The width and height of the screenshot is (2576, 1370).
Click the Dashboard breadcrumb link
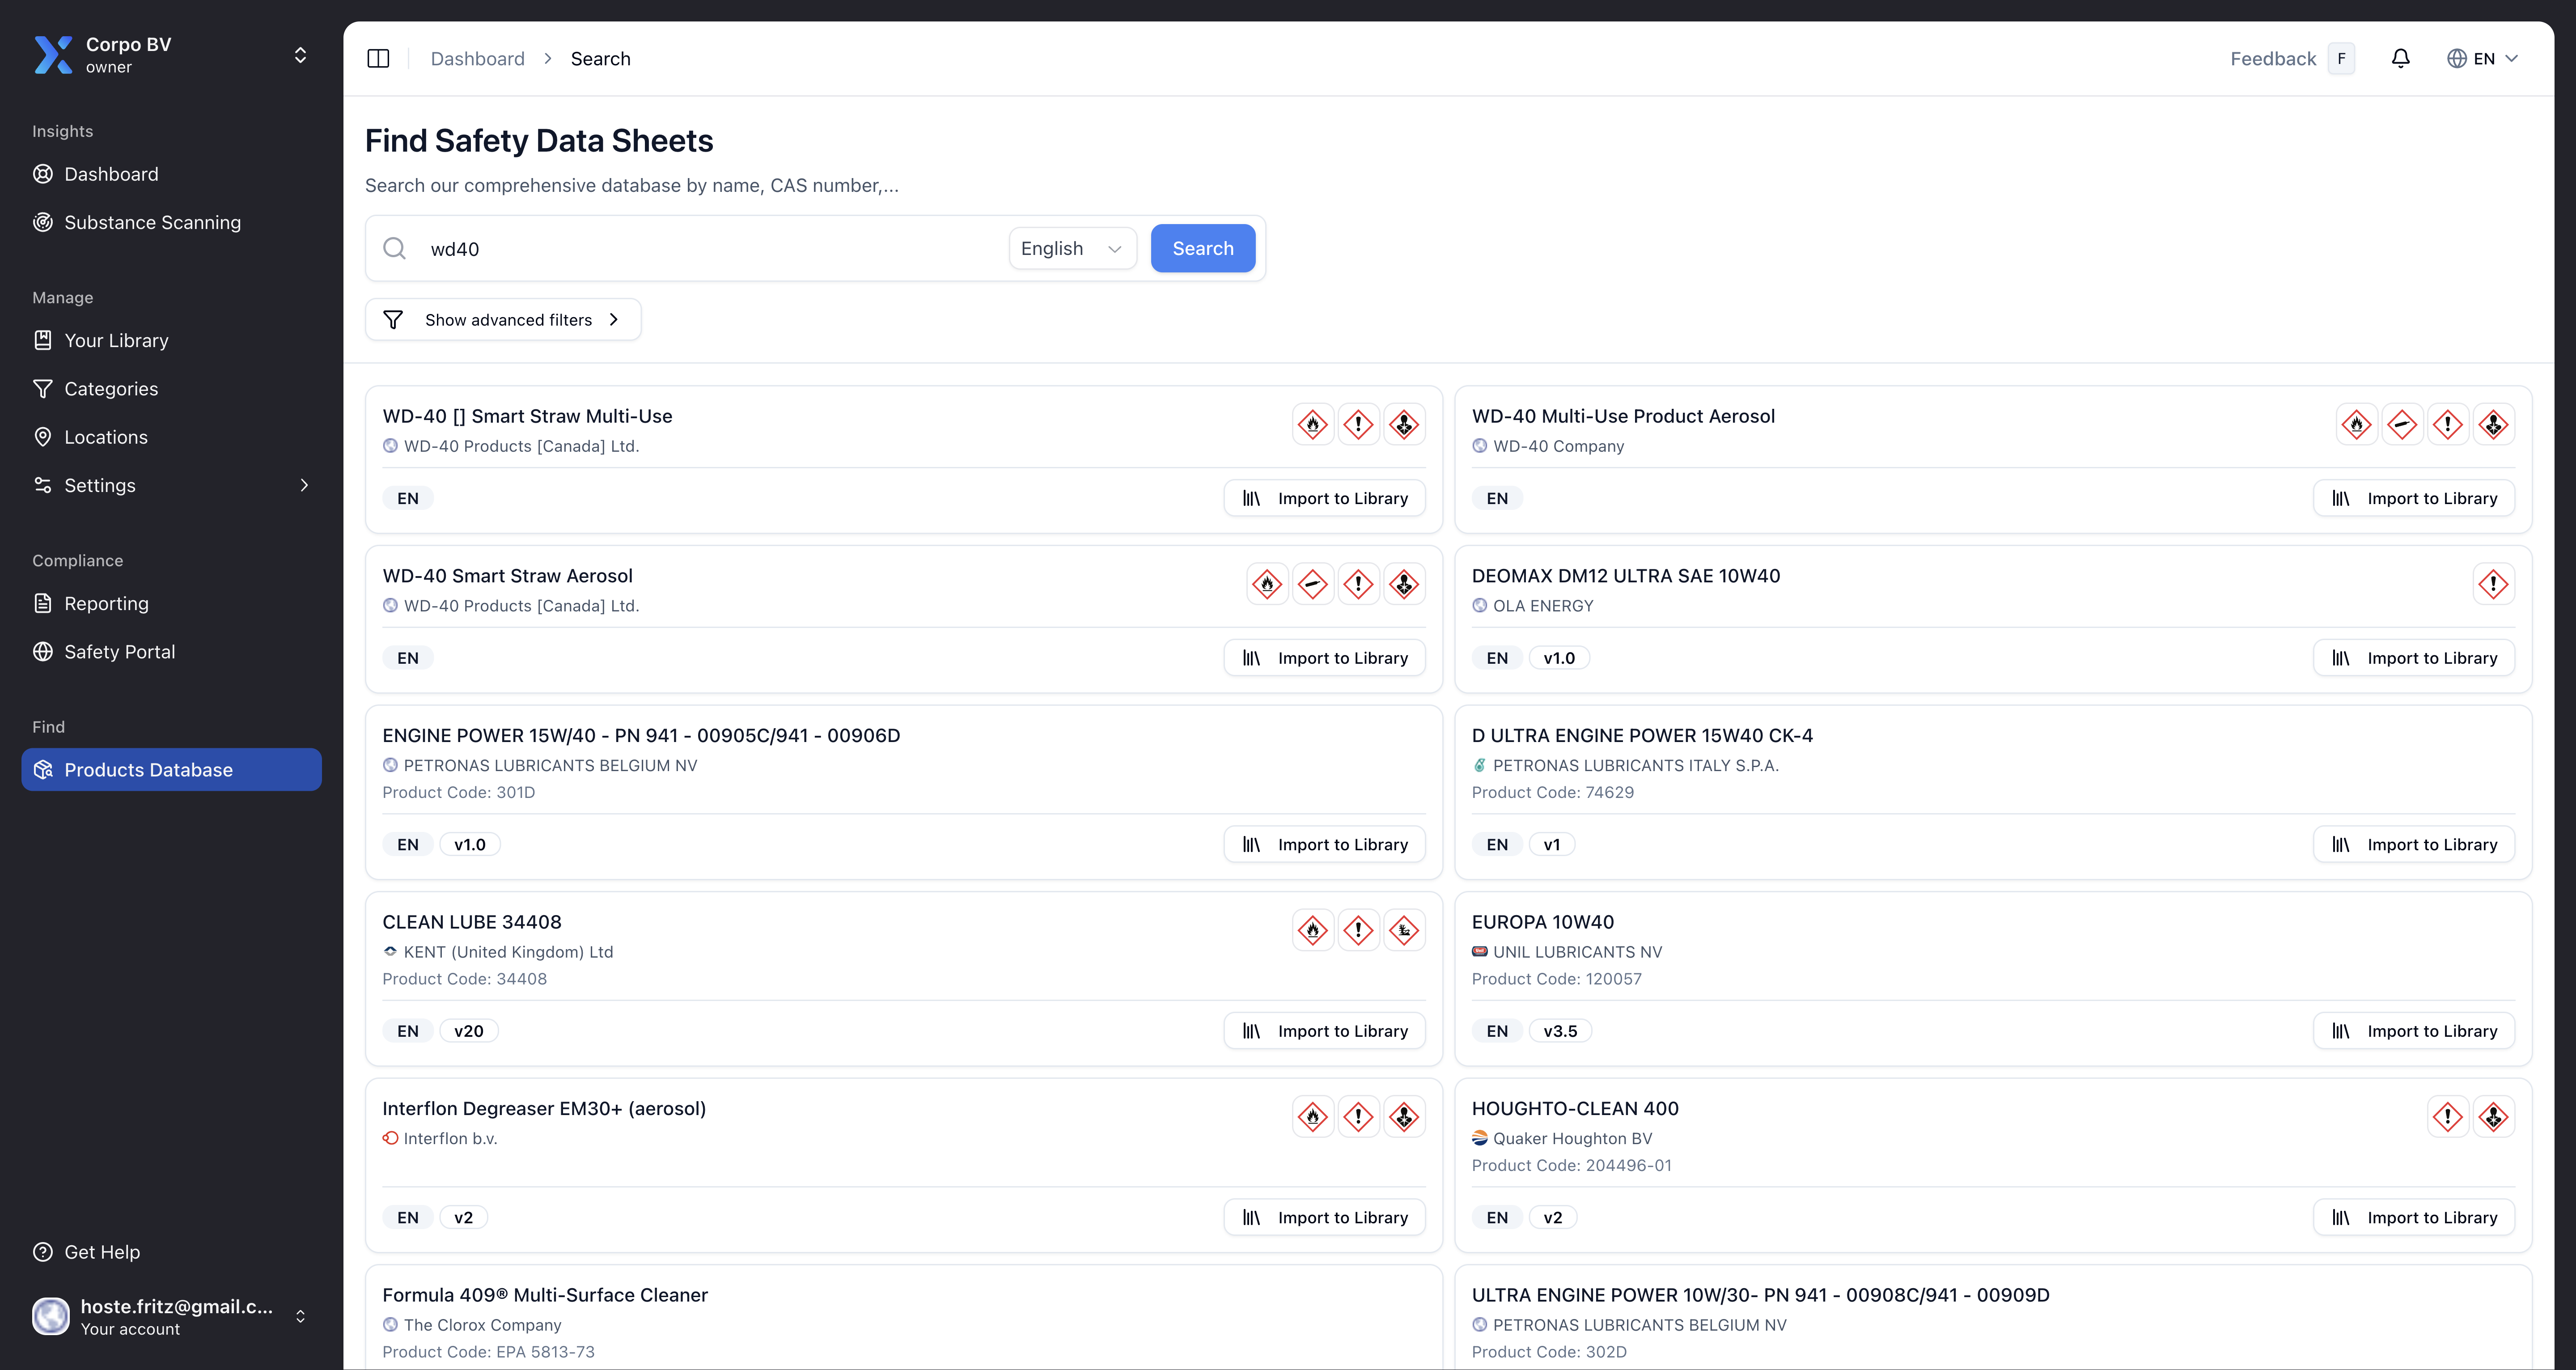(477, 59)
